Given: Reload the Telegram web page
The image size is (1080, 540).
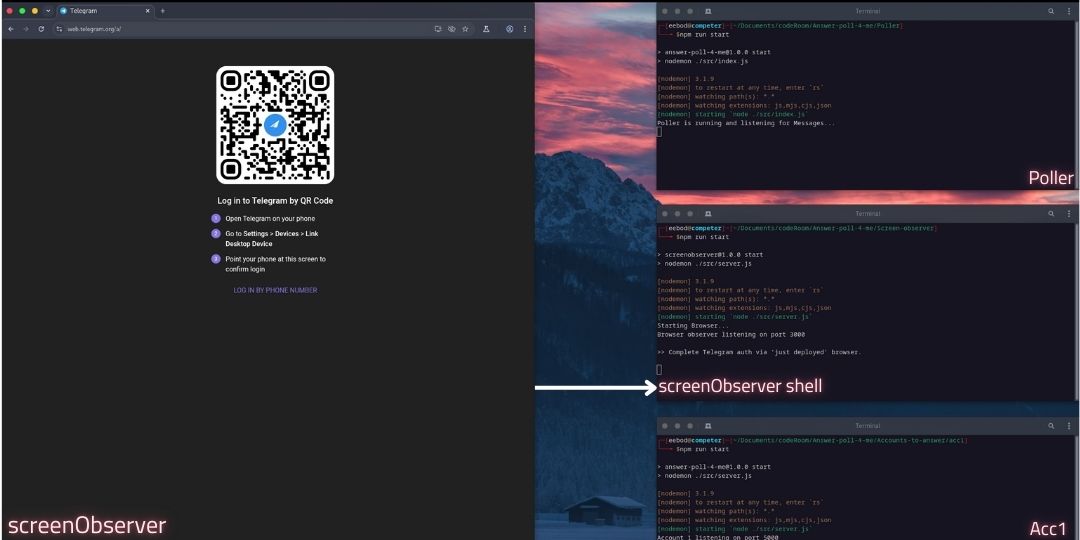Looking at the screenshot, I should click(x=41, y=29).
